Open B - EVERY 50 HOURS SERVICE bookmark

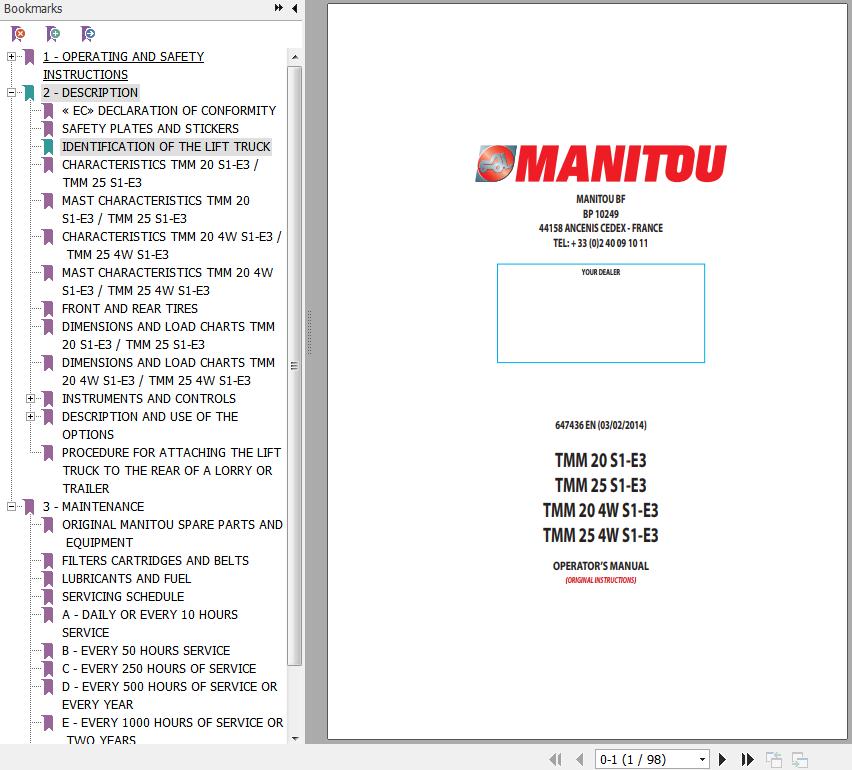tap(146, 650)
